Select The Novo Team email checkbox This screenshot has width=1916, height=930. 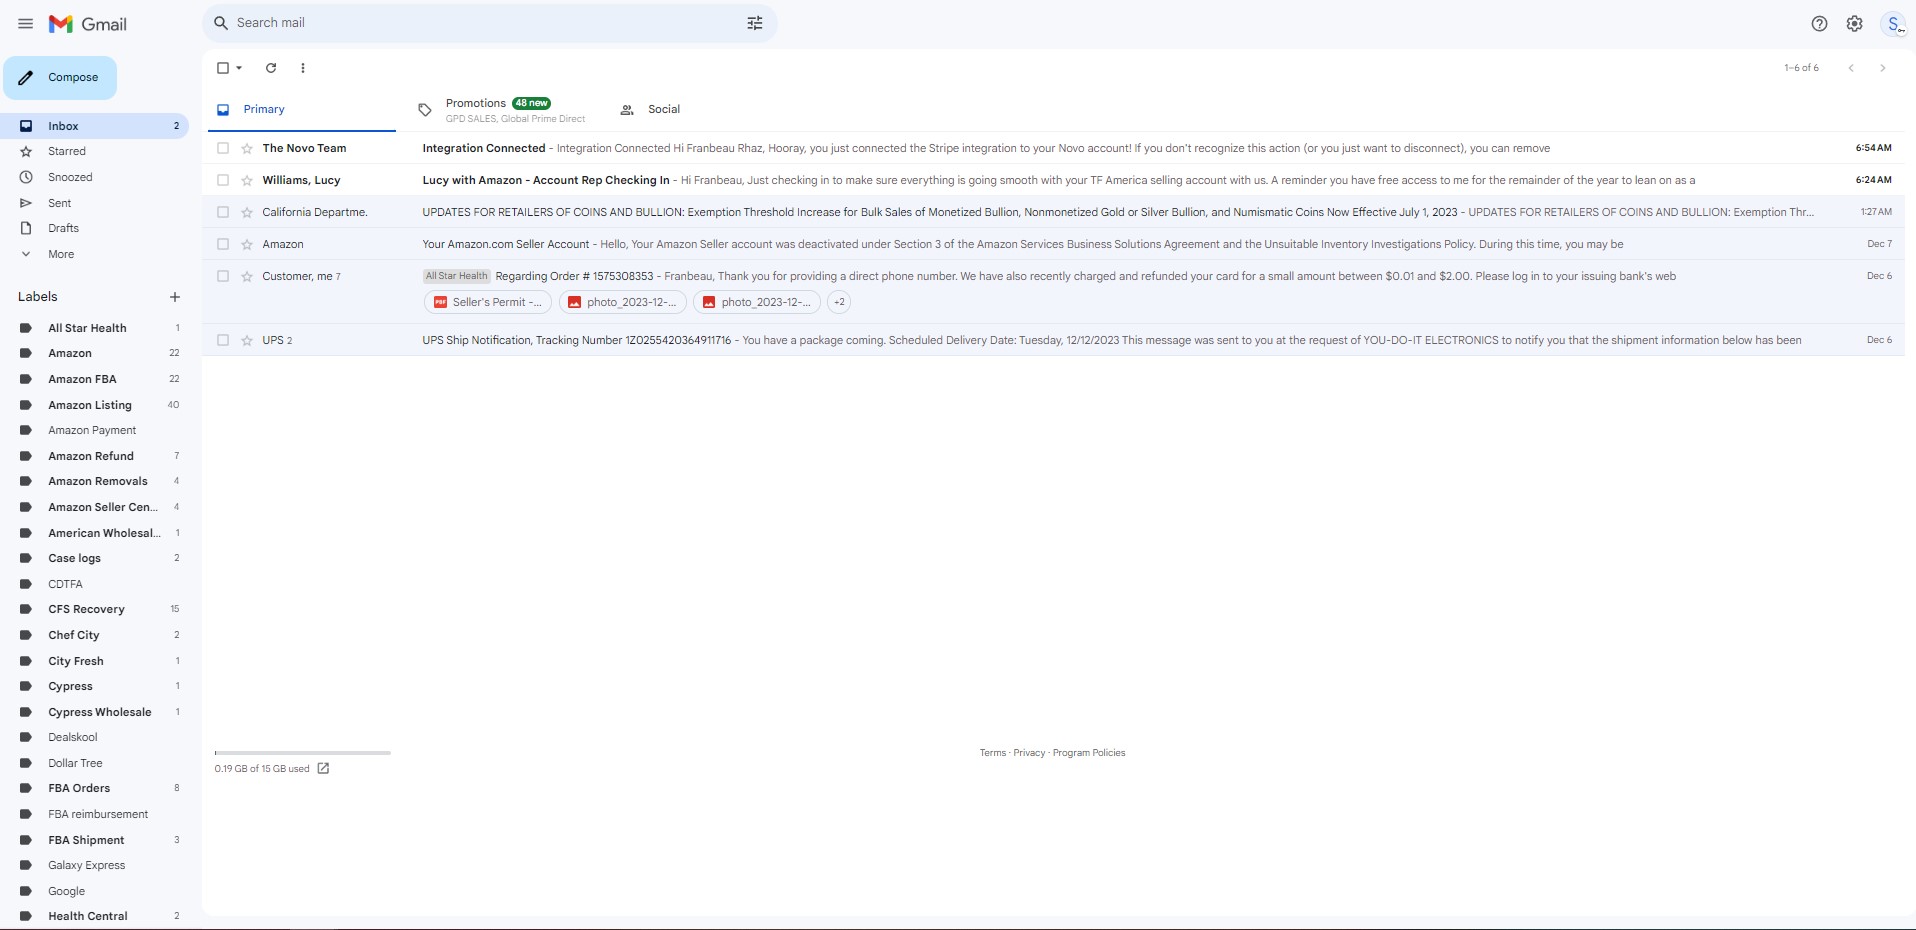tap(223, 148)
